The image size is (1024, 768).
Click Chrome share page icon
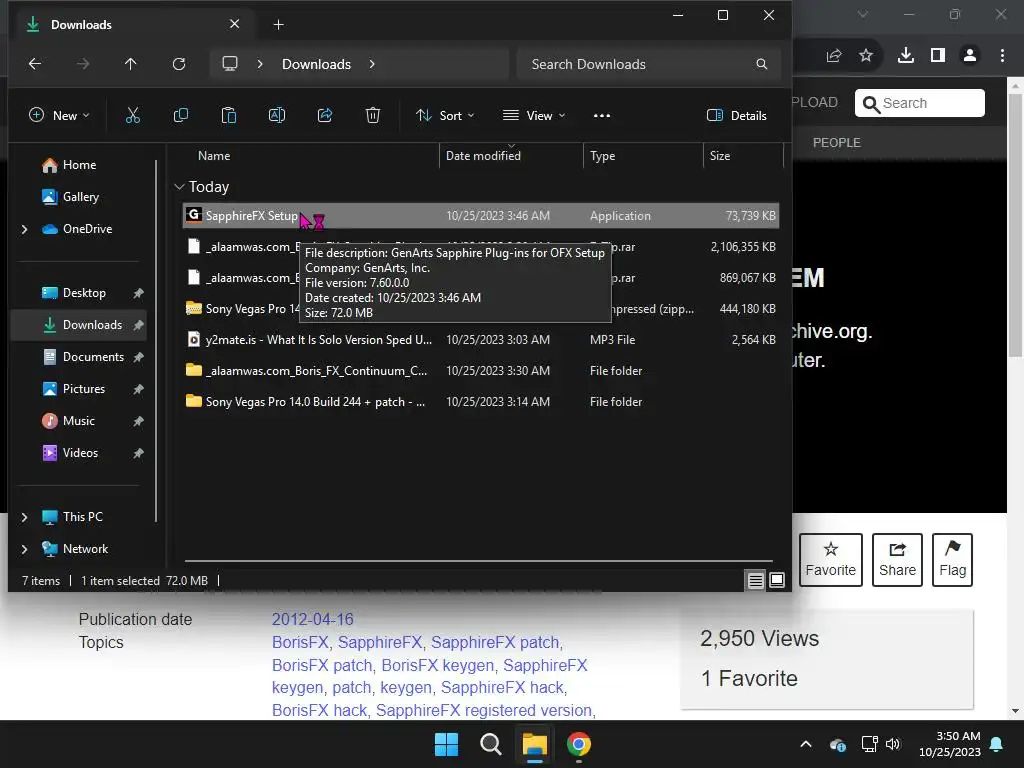click(834, 56)
